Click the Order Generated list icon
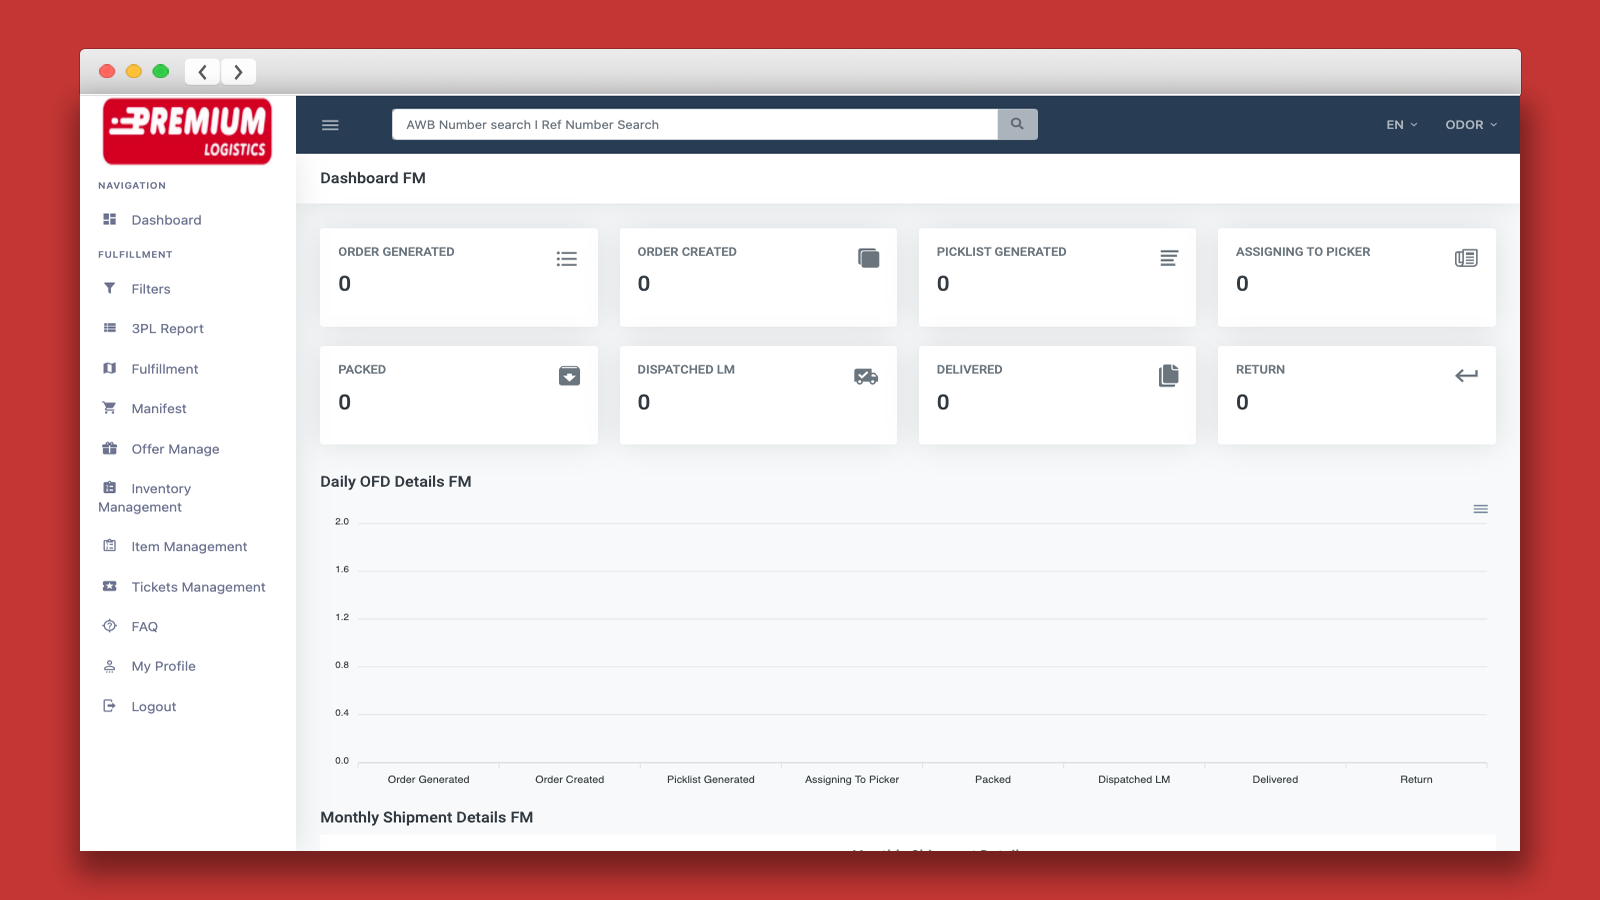The height and width of the screenshot is (900, 1600). [567, 259]
